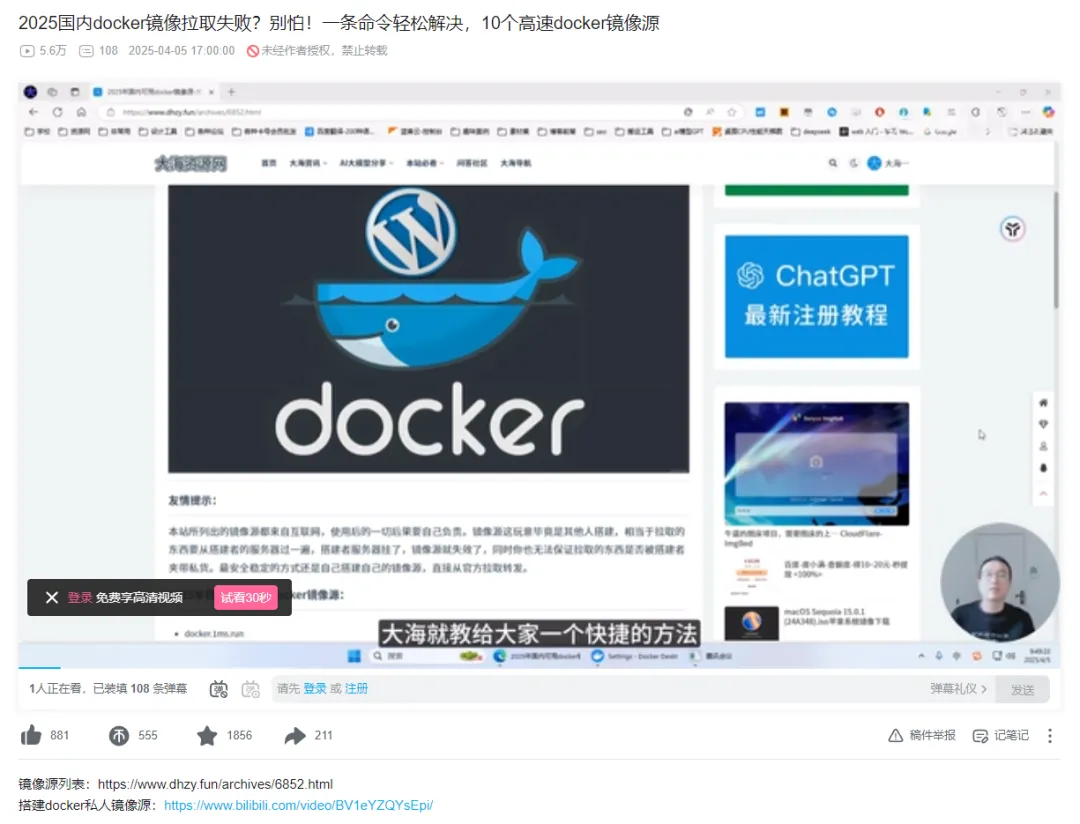Click the browser back arrow in video
The image size is (1080, 824).
tap(33, 112)
